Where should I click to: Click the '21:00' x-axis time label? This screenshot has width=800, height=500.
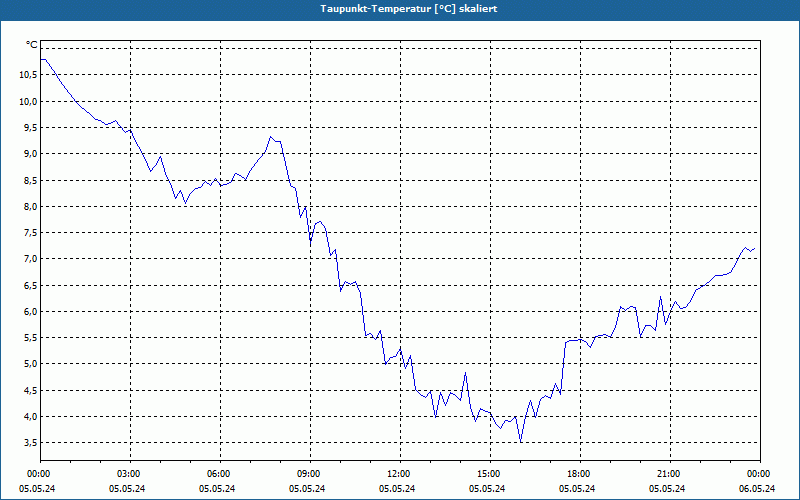click(x=670, y=474)
